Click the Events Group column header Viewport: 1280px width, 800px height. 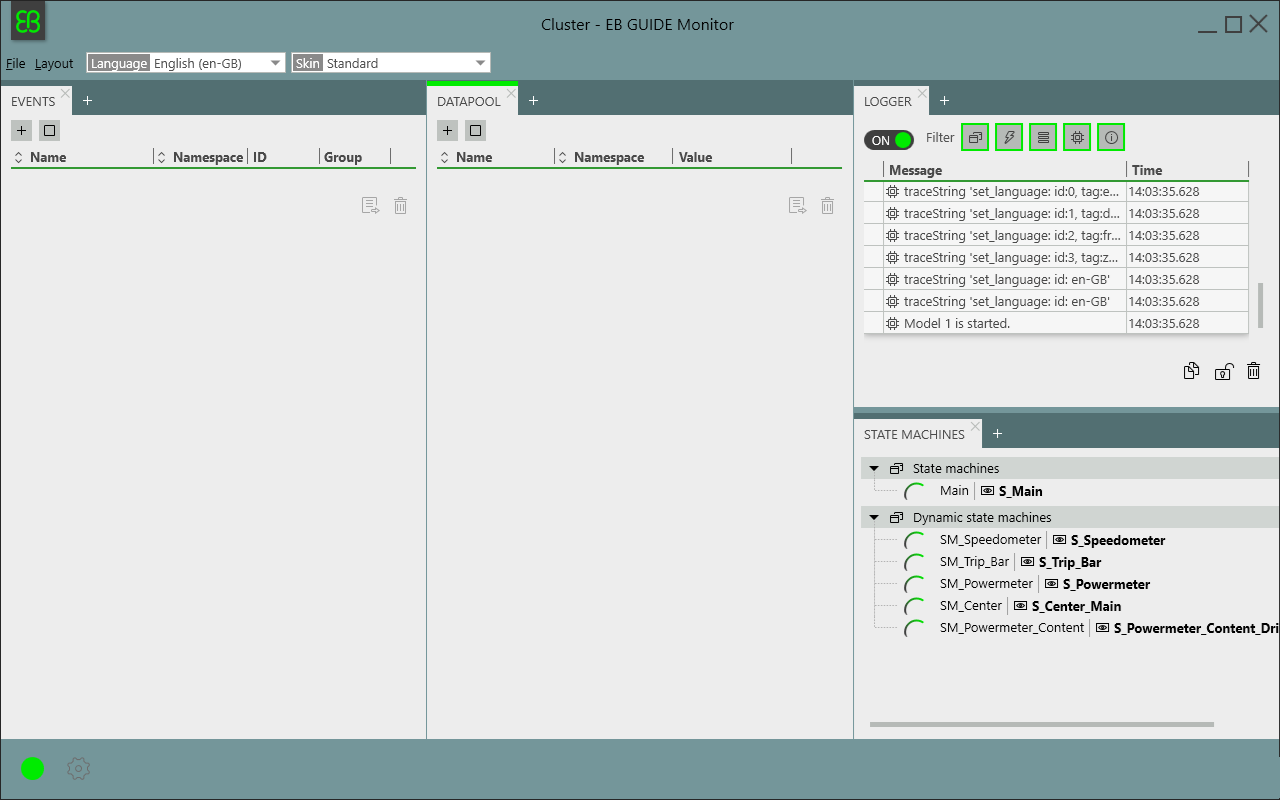pos(355,157)
